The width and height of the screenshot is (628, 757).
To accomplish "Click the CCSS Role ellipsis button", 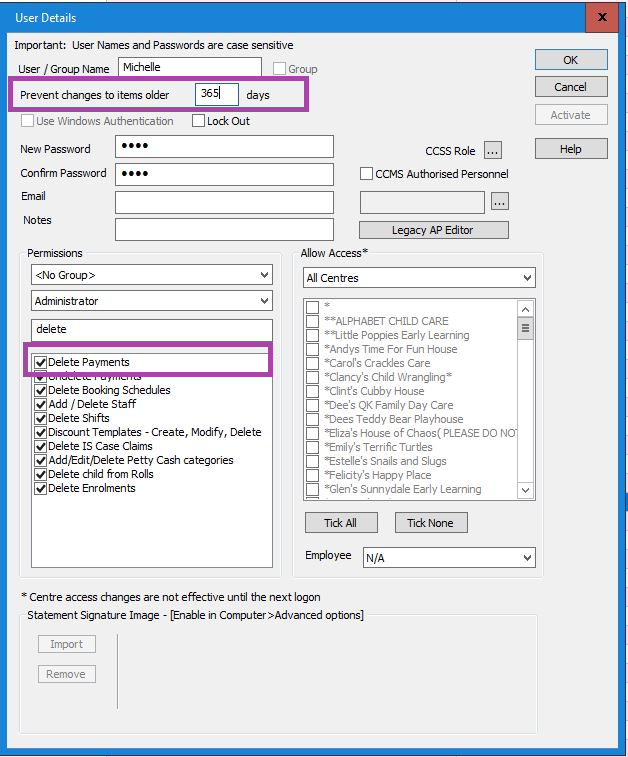I will point(492,151).
